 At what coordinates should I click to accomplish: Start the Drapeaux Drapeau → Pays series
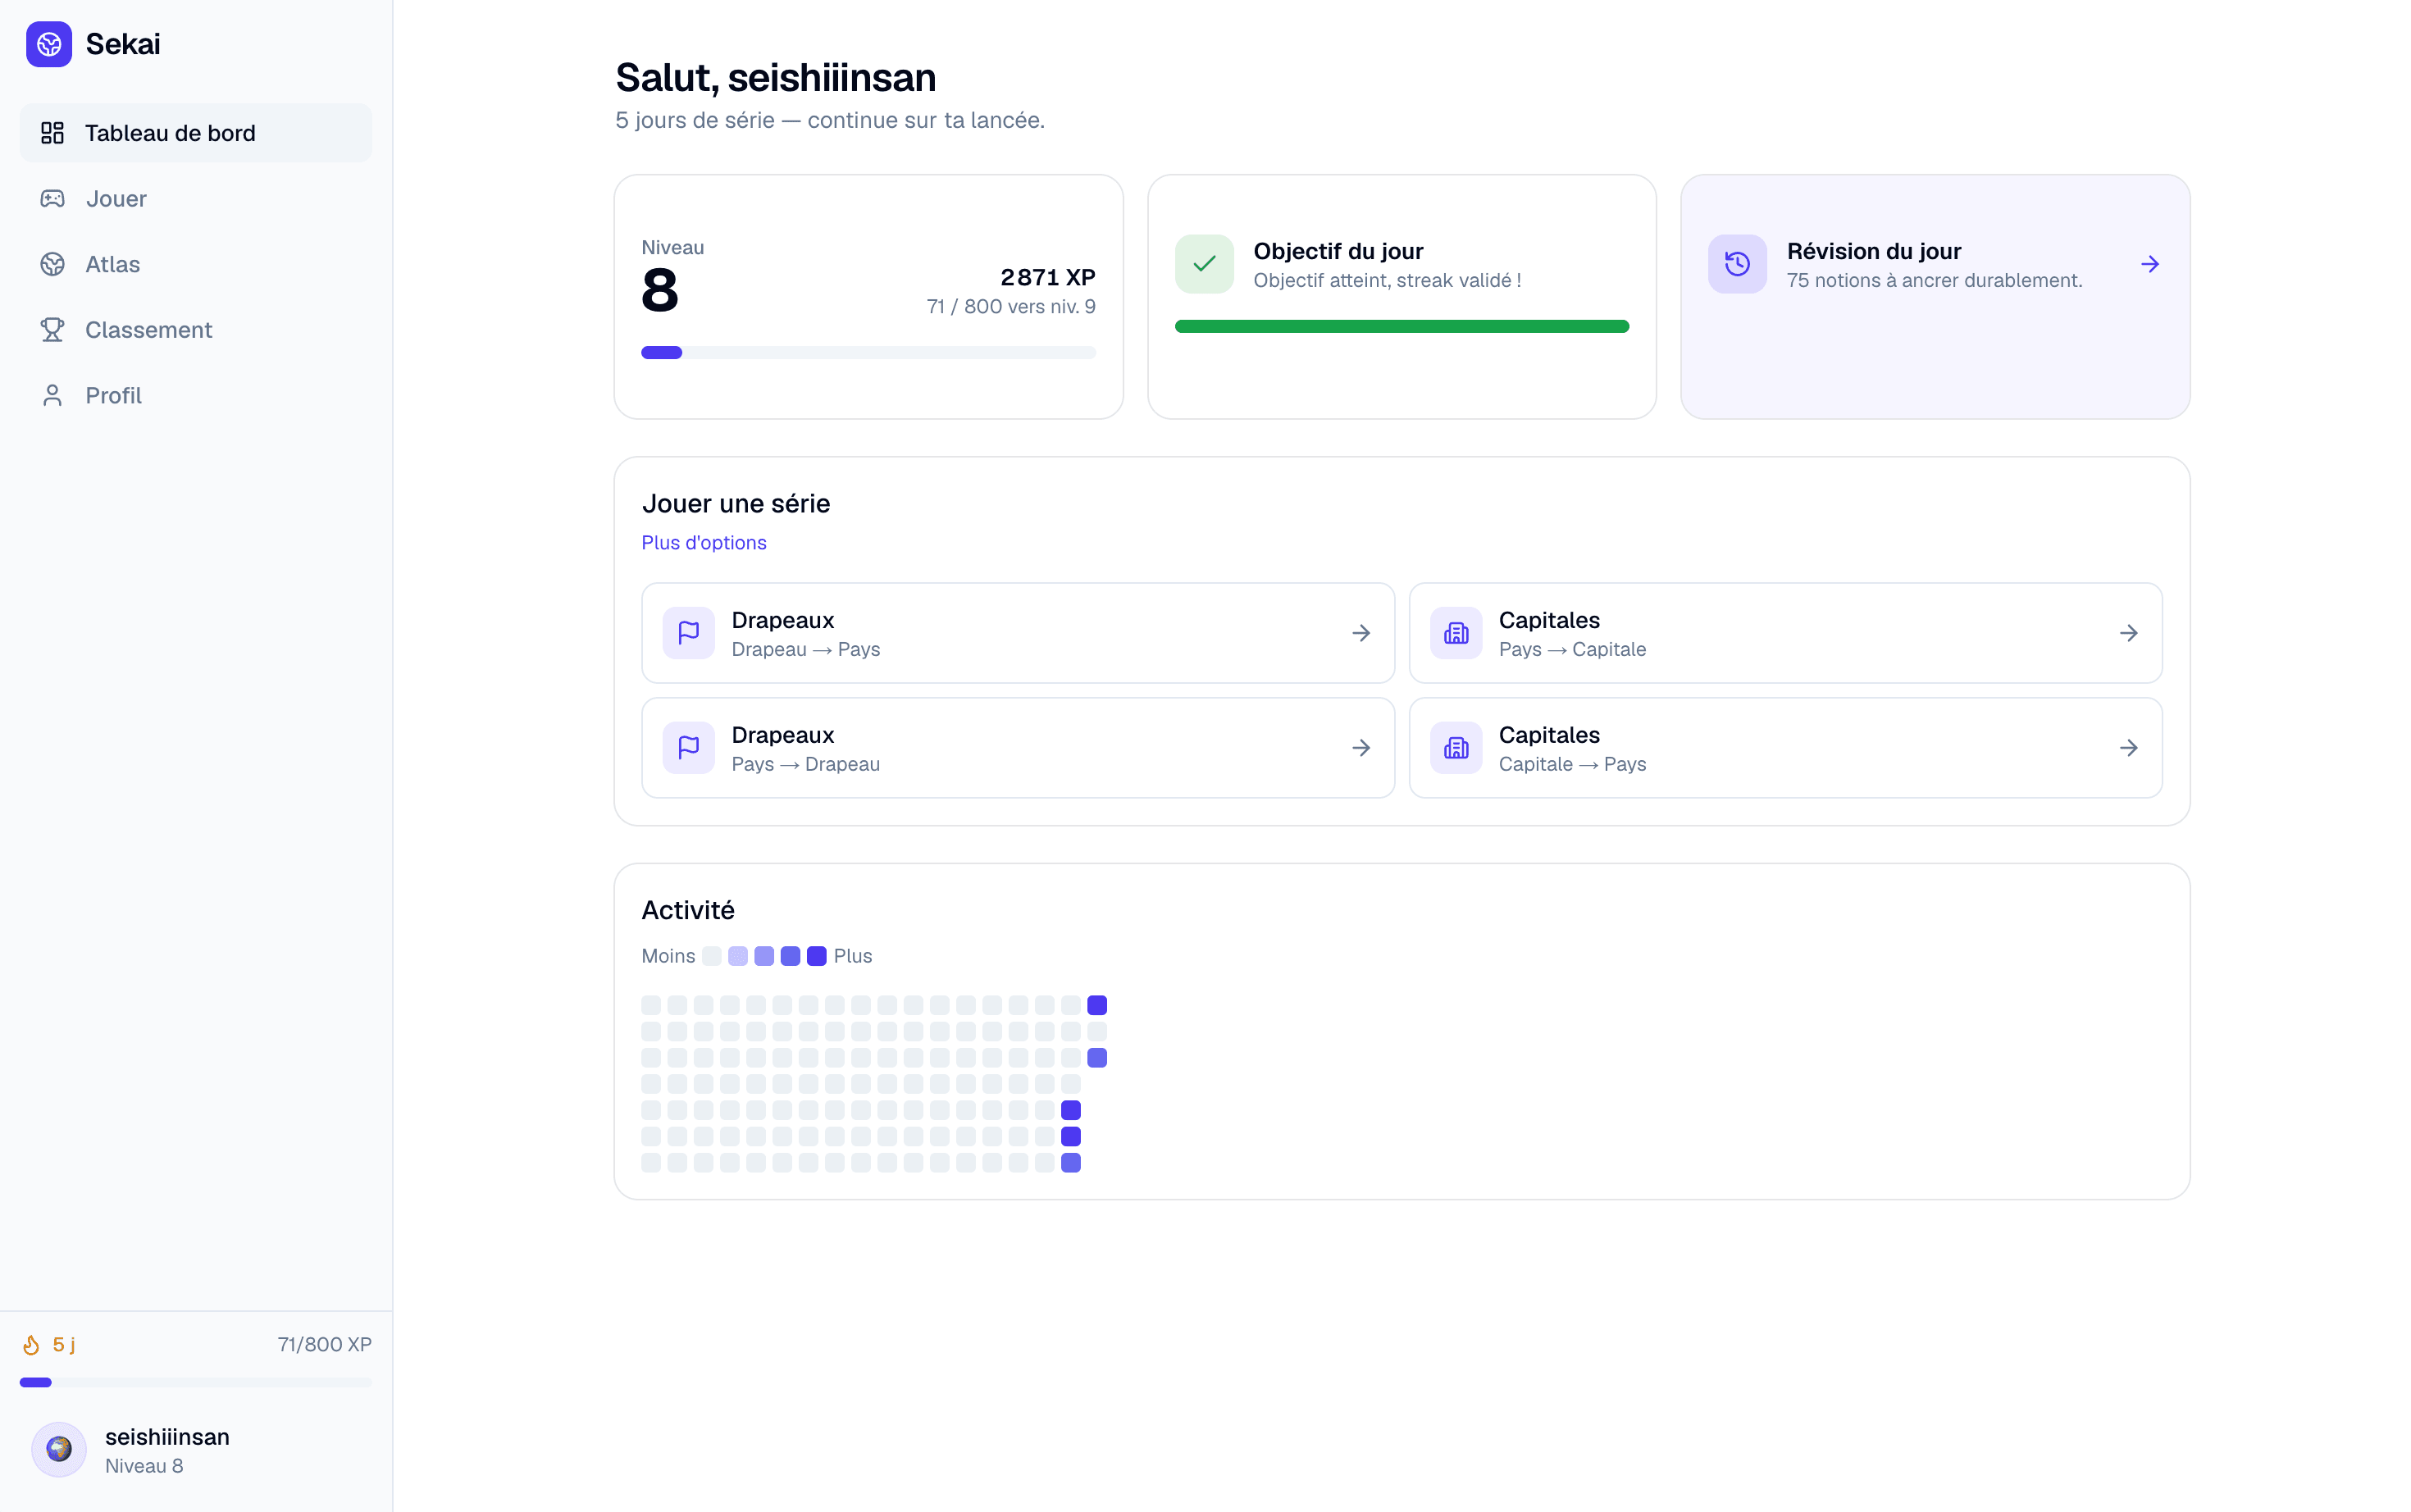1018,633
